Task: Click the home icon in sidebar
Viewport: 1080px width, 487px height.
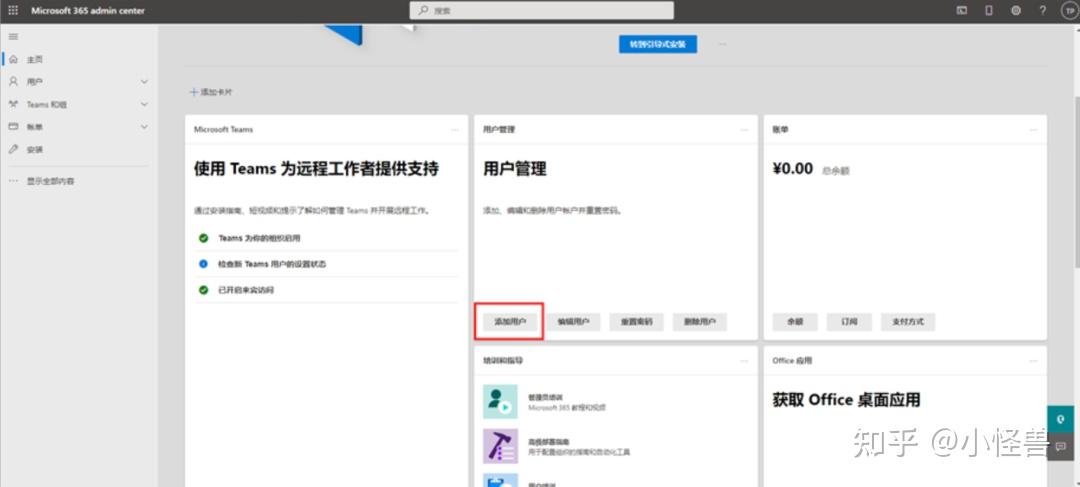Action: [13, 60]
